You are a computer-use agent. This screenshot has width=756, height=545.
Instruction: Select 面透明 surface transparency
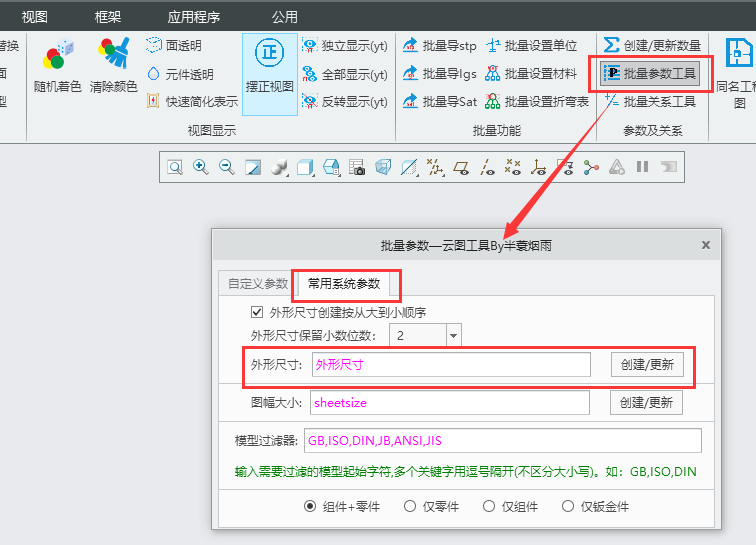(174, 46)
